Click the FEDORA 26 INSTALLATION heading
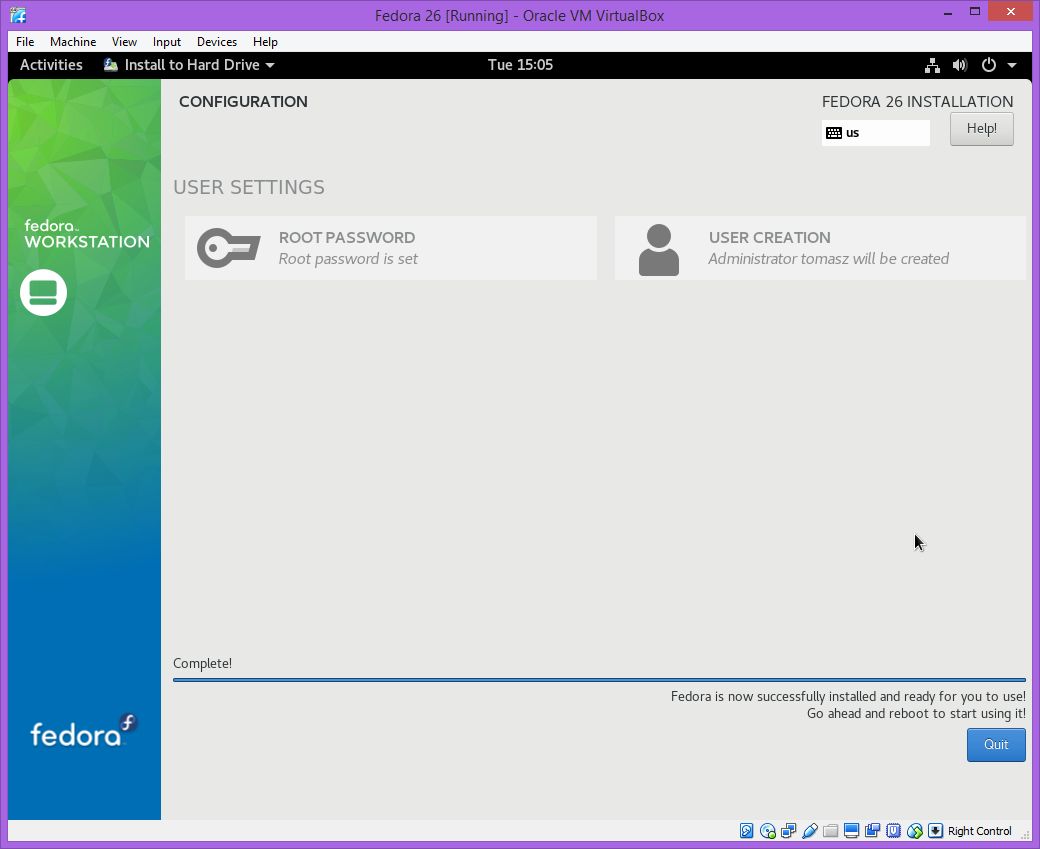The width and height of the screenshot is (1040, 849). [917, 101]
